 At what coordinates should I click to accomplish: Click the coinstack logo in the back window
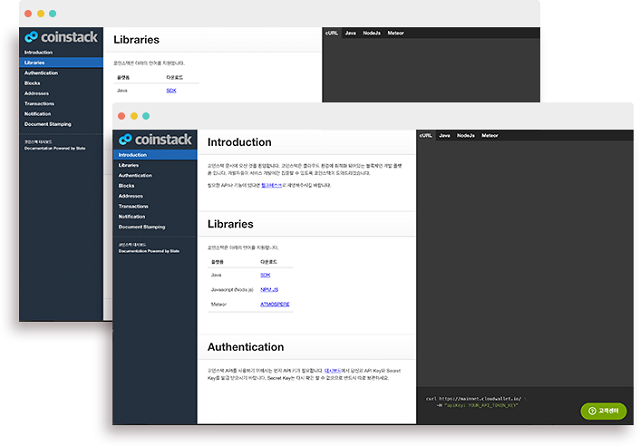(61, 37)
